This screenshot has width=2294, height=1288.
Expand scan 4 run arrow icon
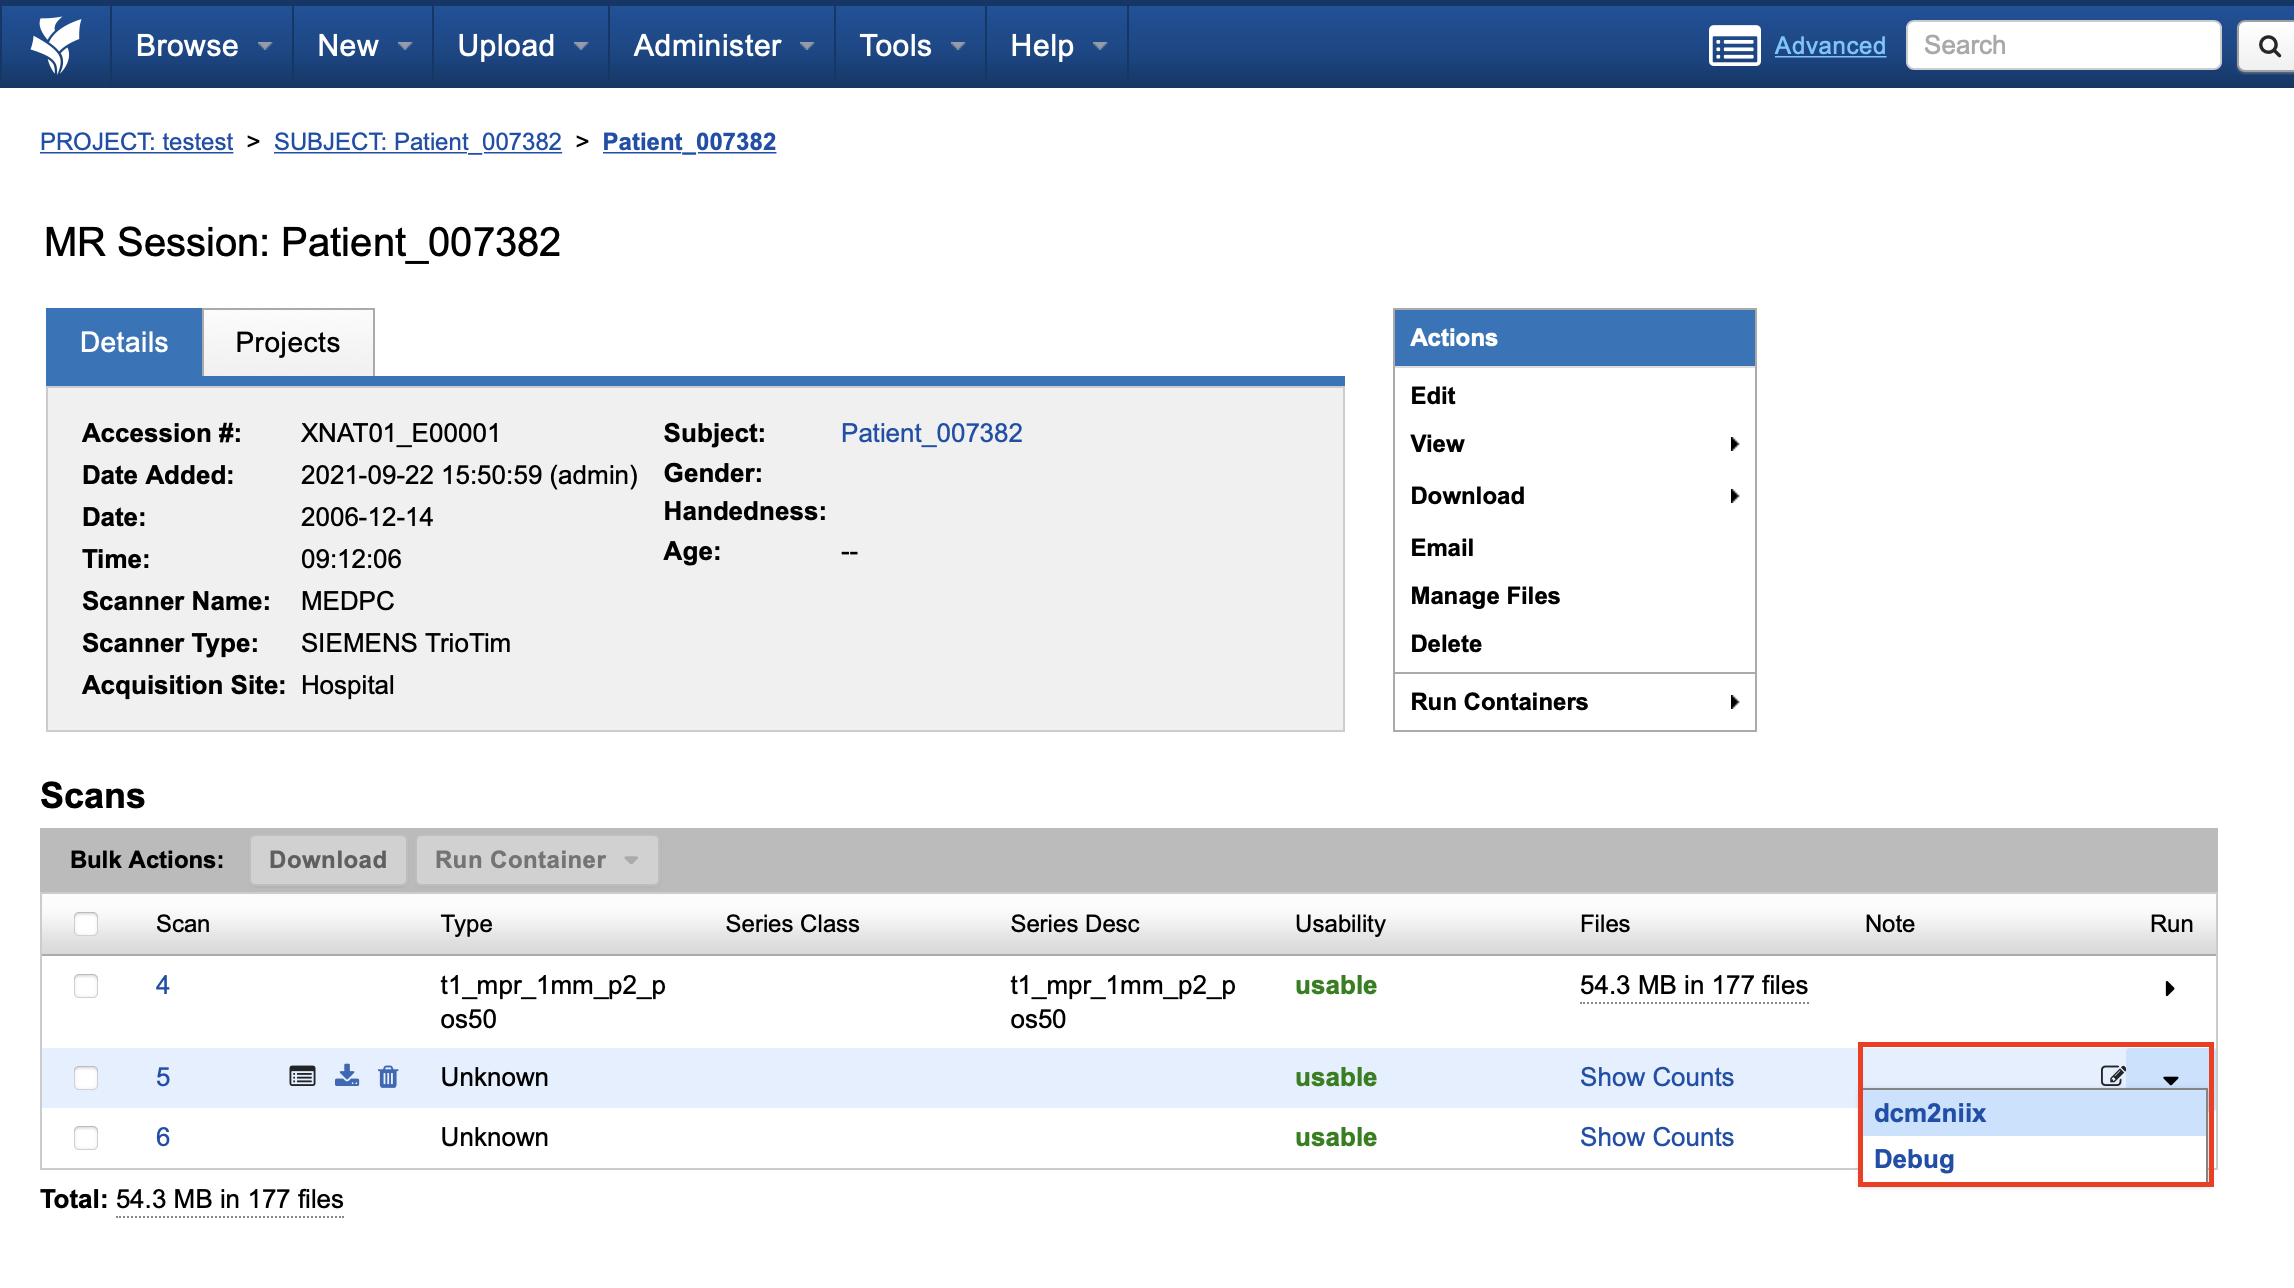2169,988
